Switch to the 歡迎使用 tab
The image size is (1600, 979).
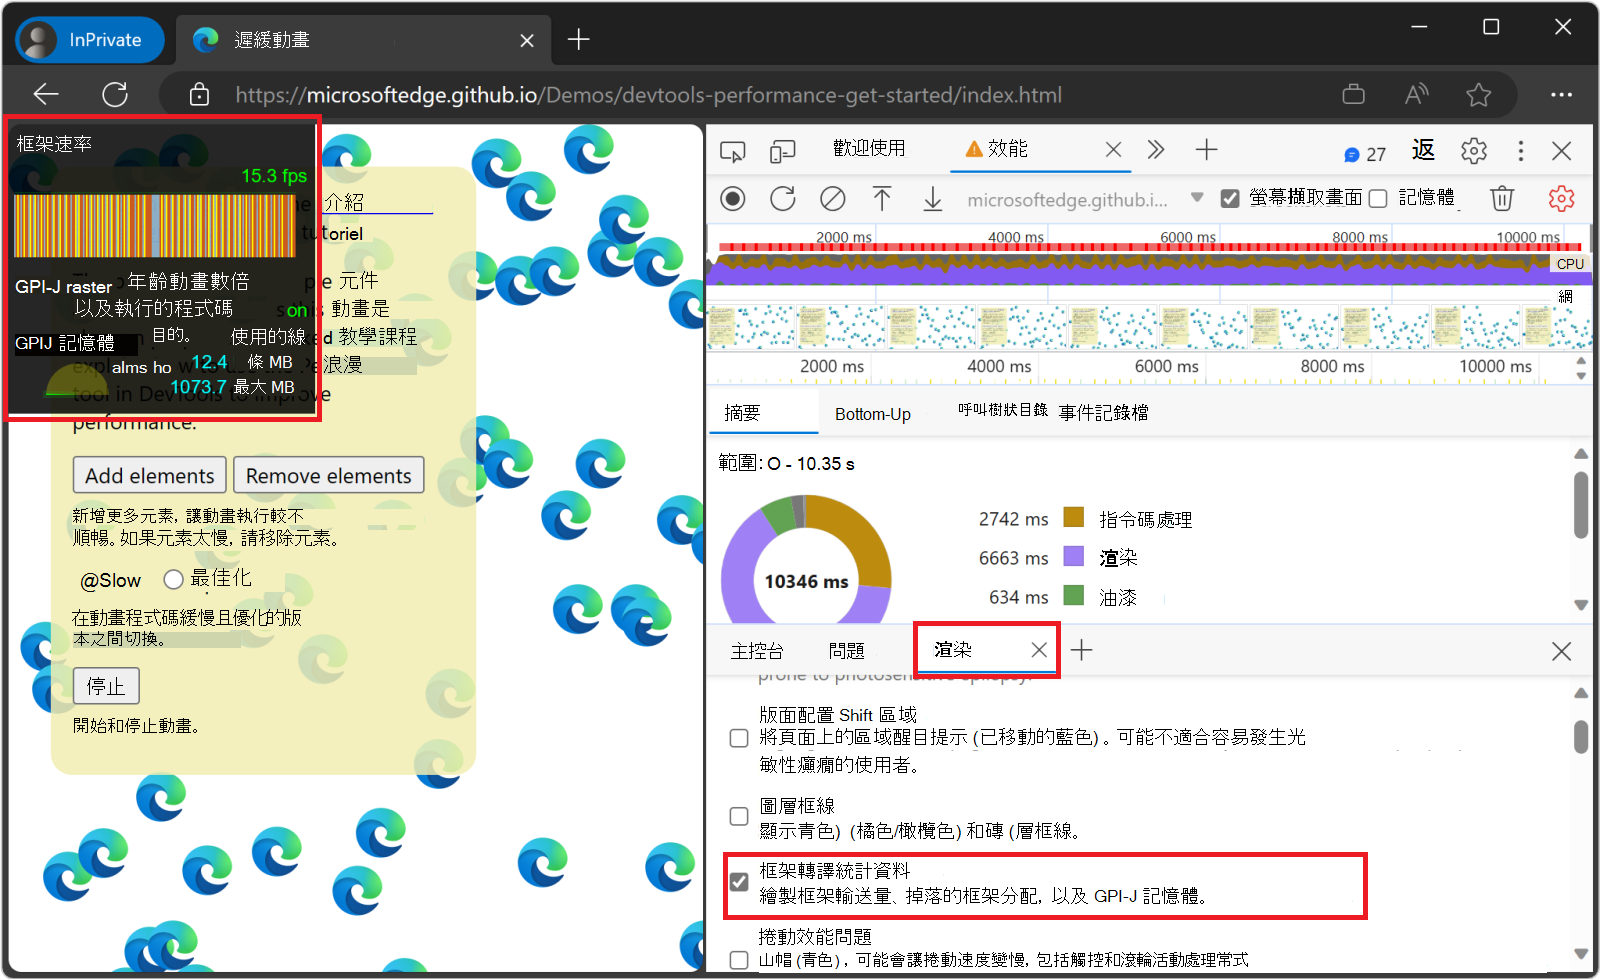point(869,148)
